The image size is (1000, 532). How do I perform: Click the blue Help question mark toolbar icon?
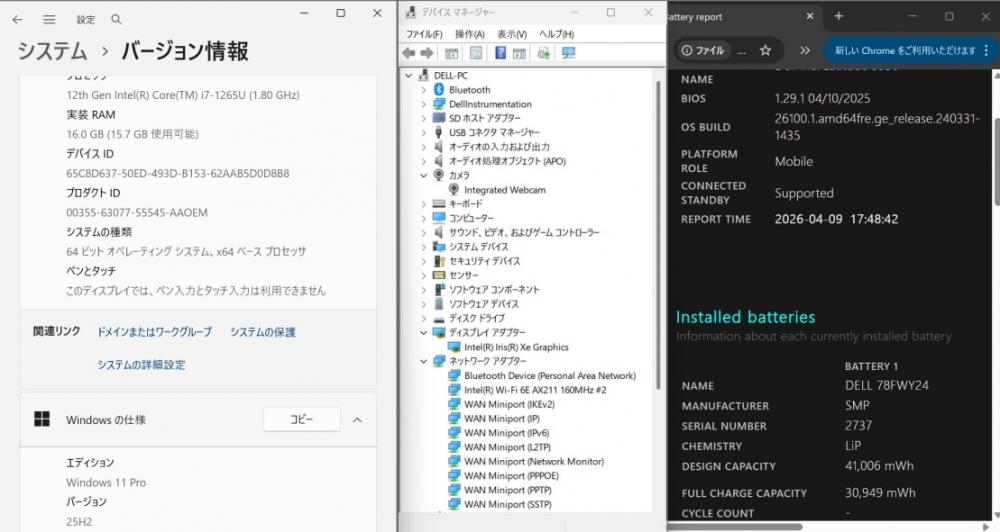point(501,53)
